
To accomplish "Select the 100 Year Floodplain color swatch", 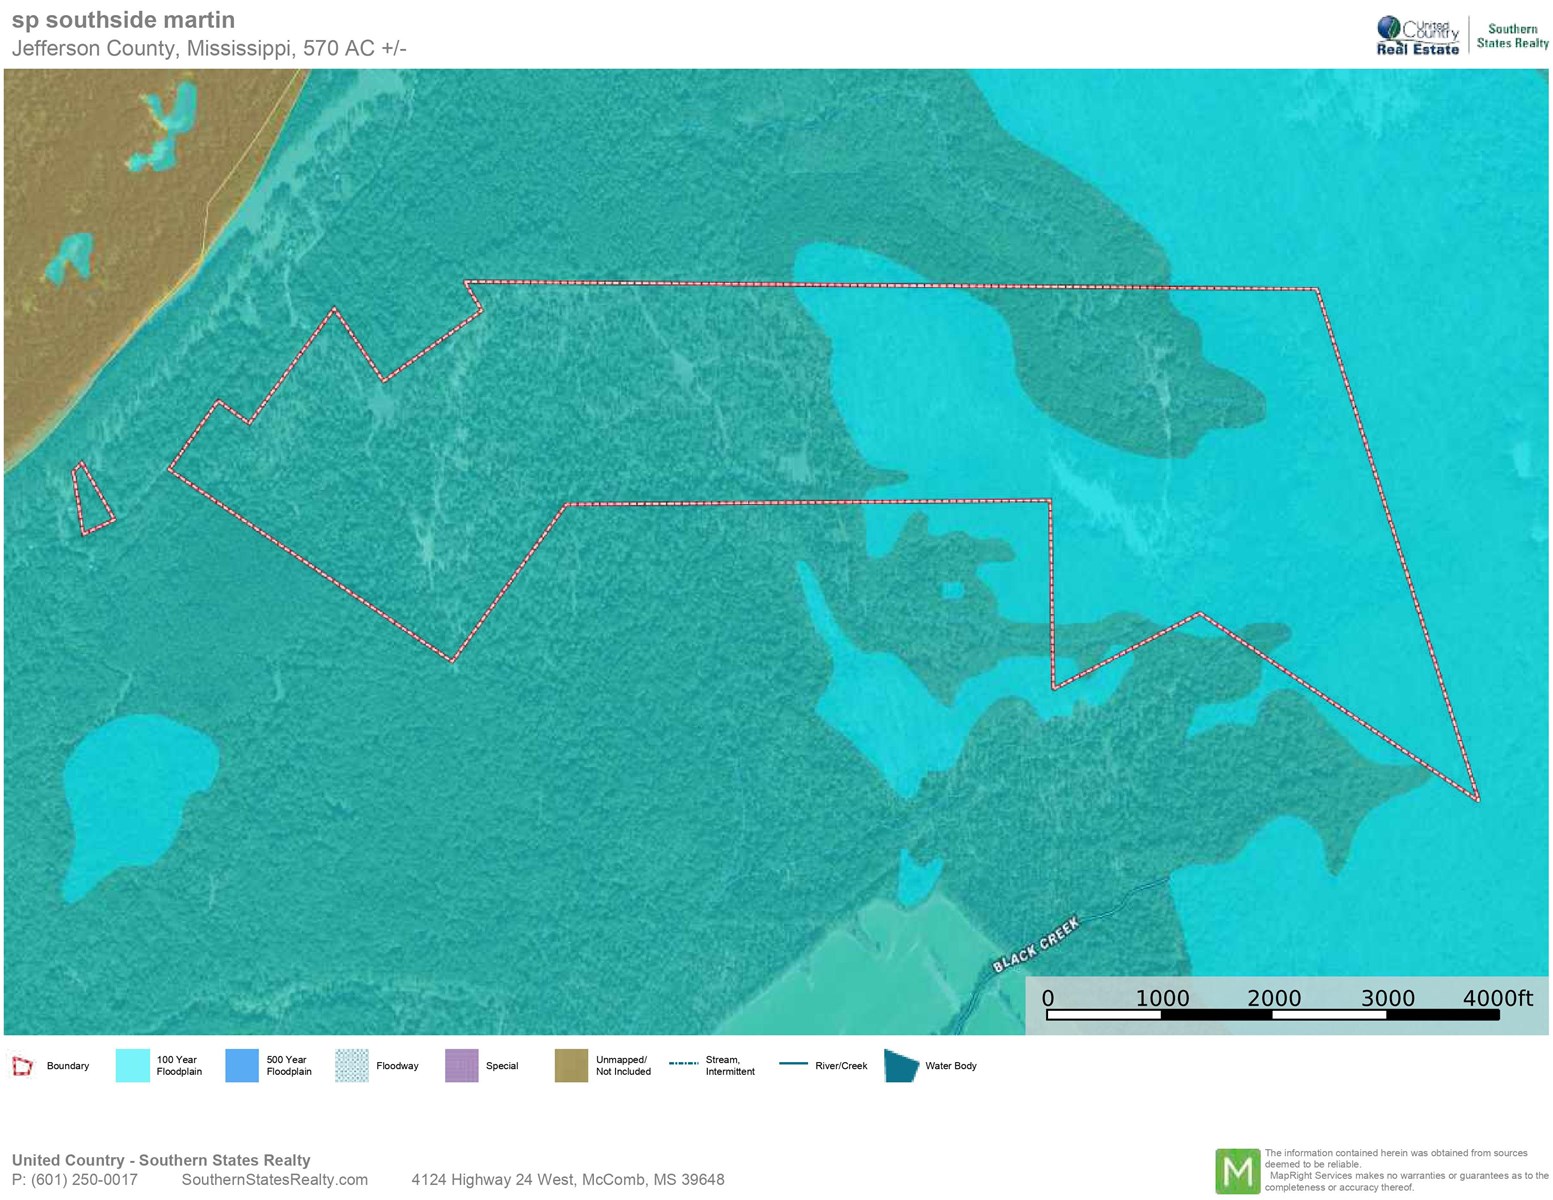I will (133, 1066).
